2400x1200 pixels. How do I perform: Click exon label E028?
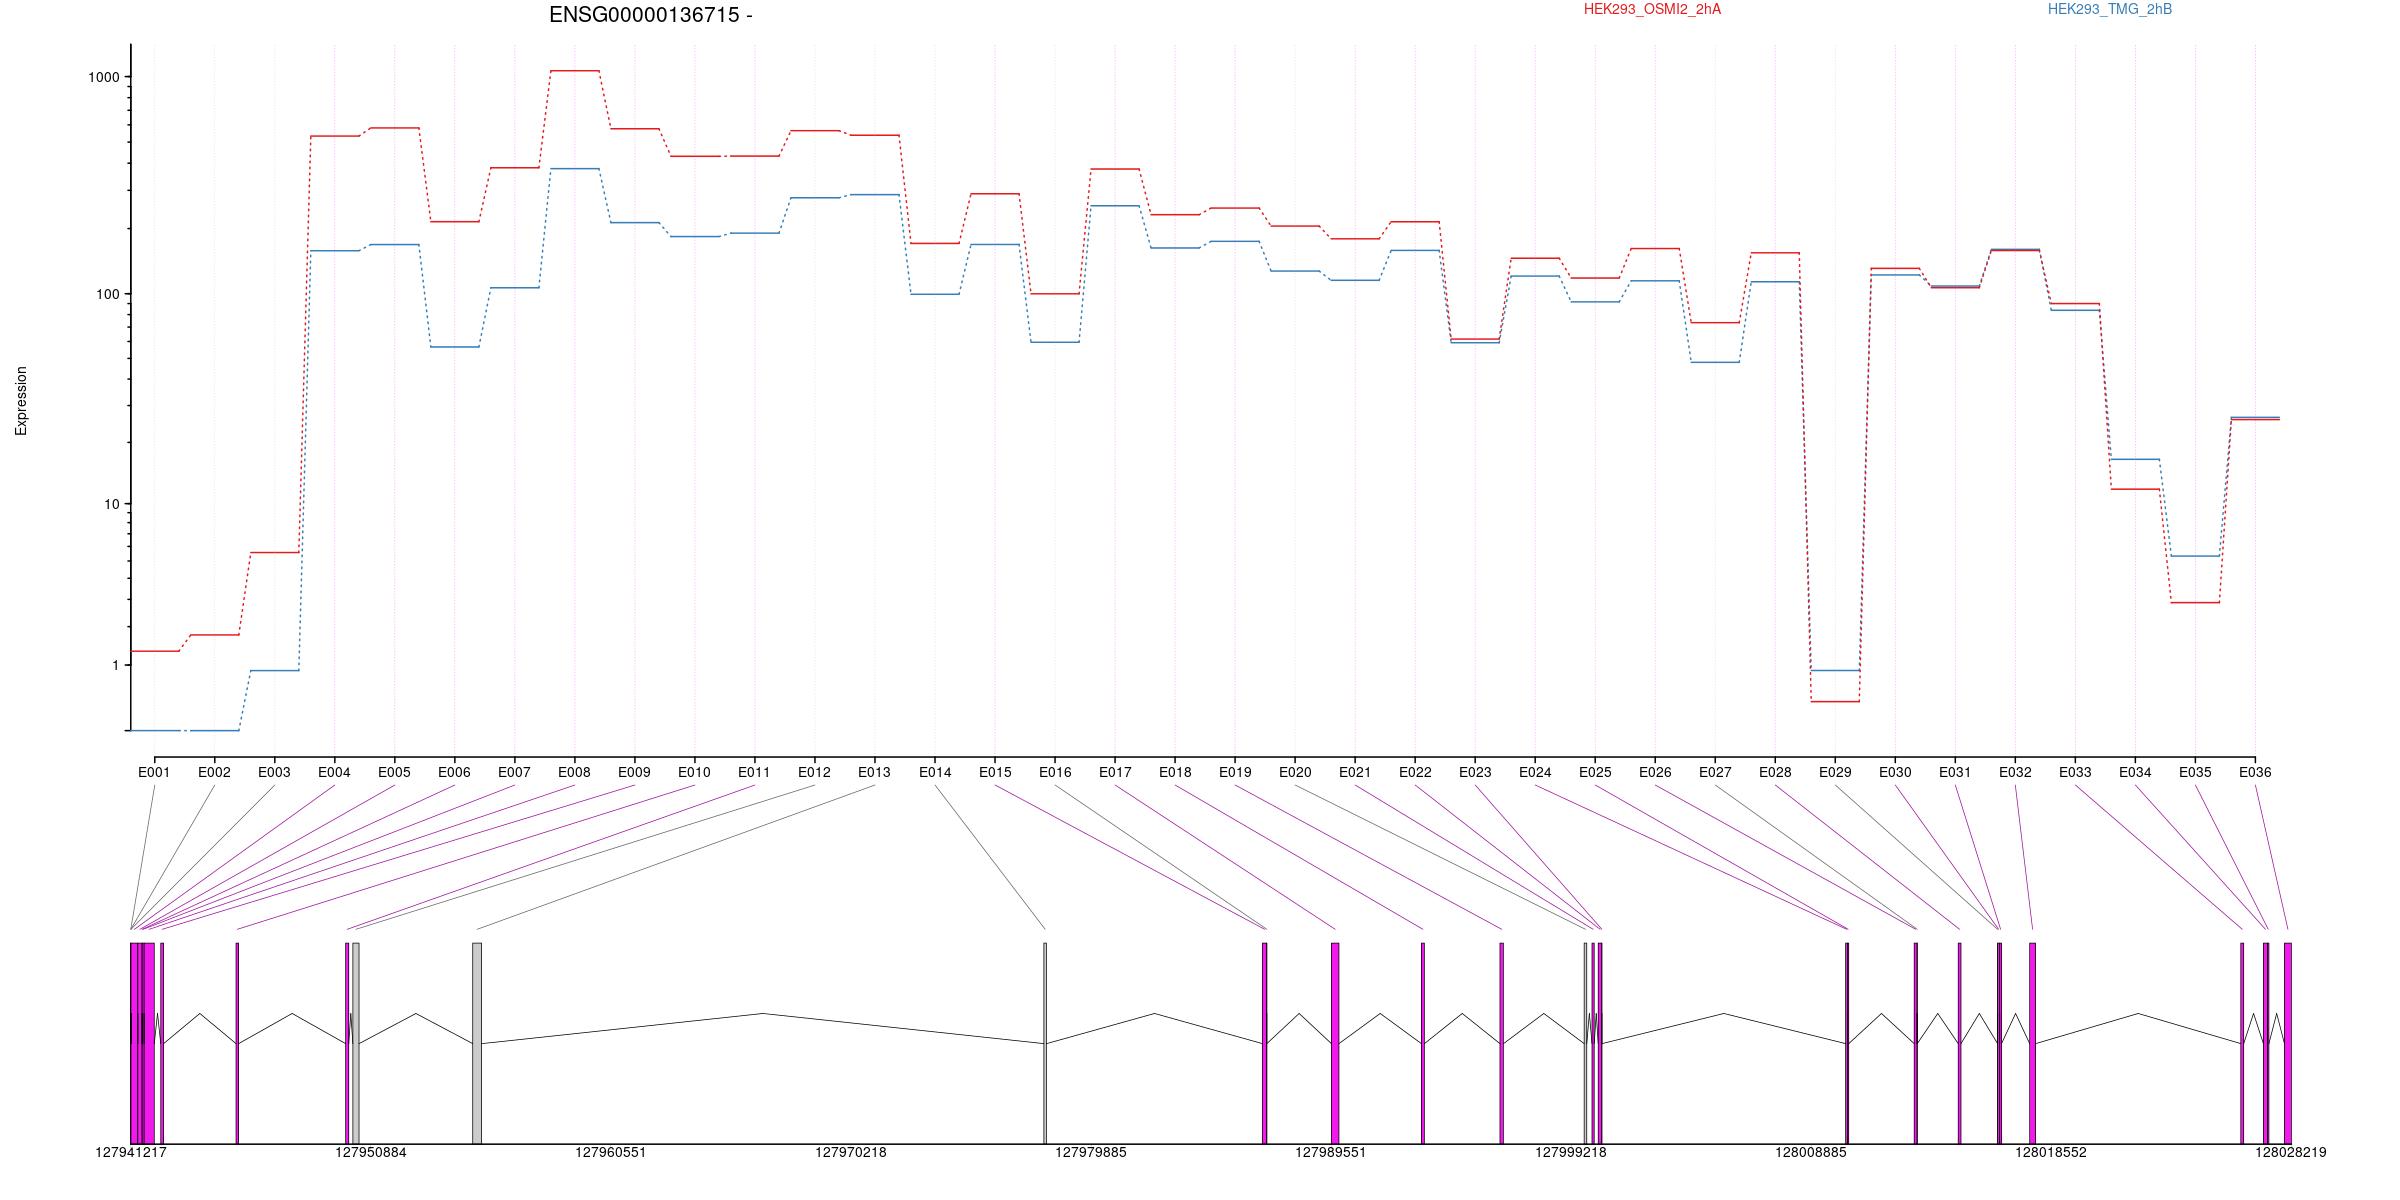[1775, 772]
